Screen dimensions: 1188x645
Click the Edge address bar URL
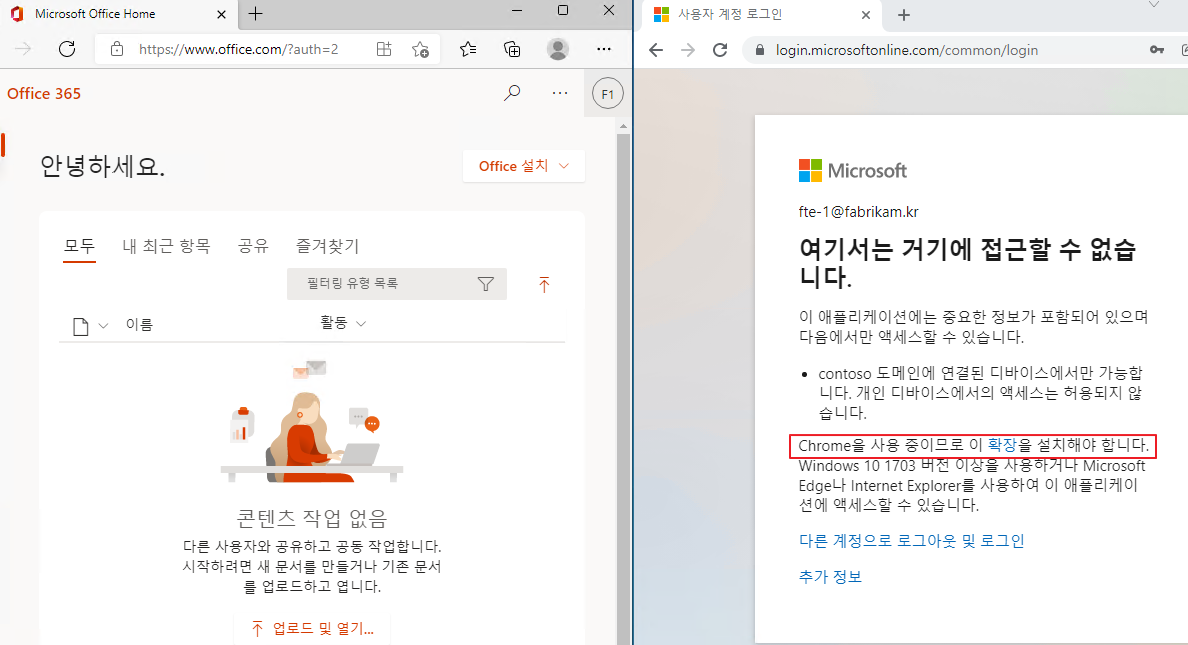pyautogui.click(x=239, y=49)
